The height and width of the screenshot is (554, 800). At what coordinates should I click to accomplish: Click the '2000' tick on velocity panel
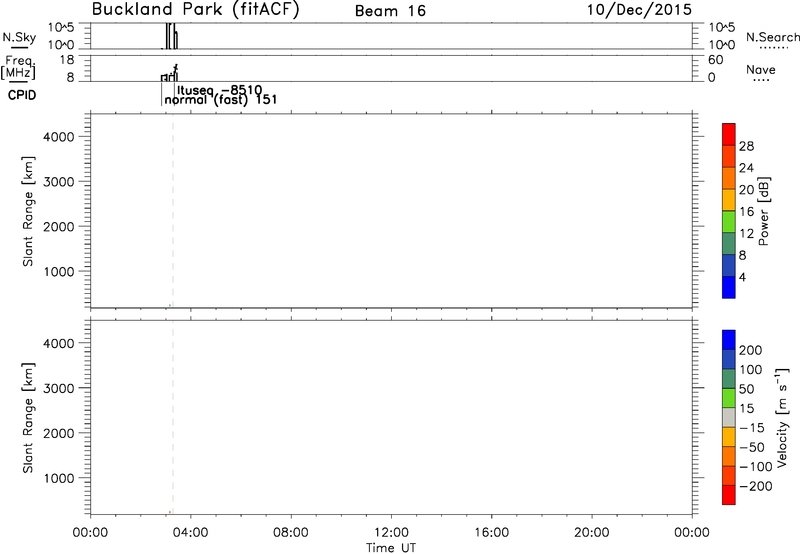click(x=59, y=433)
